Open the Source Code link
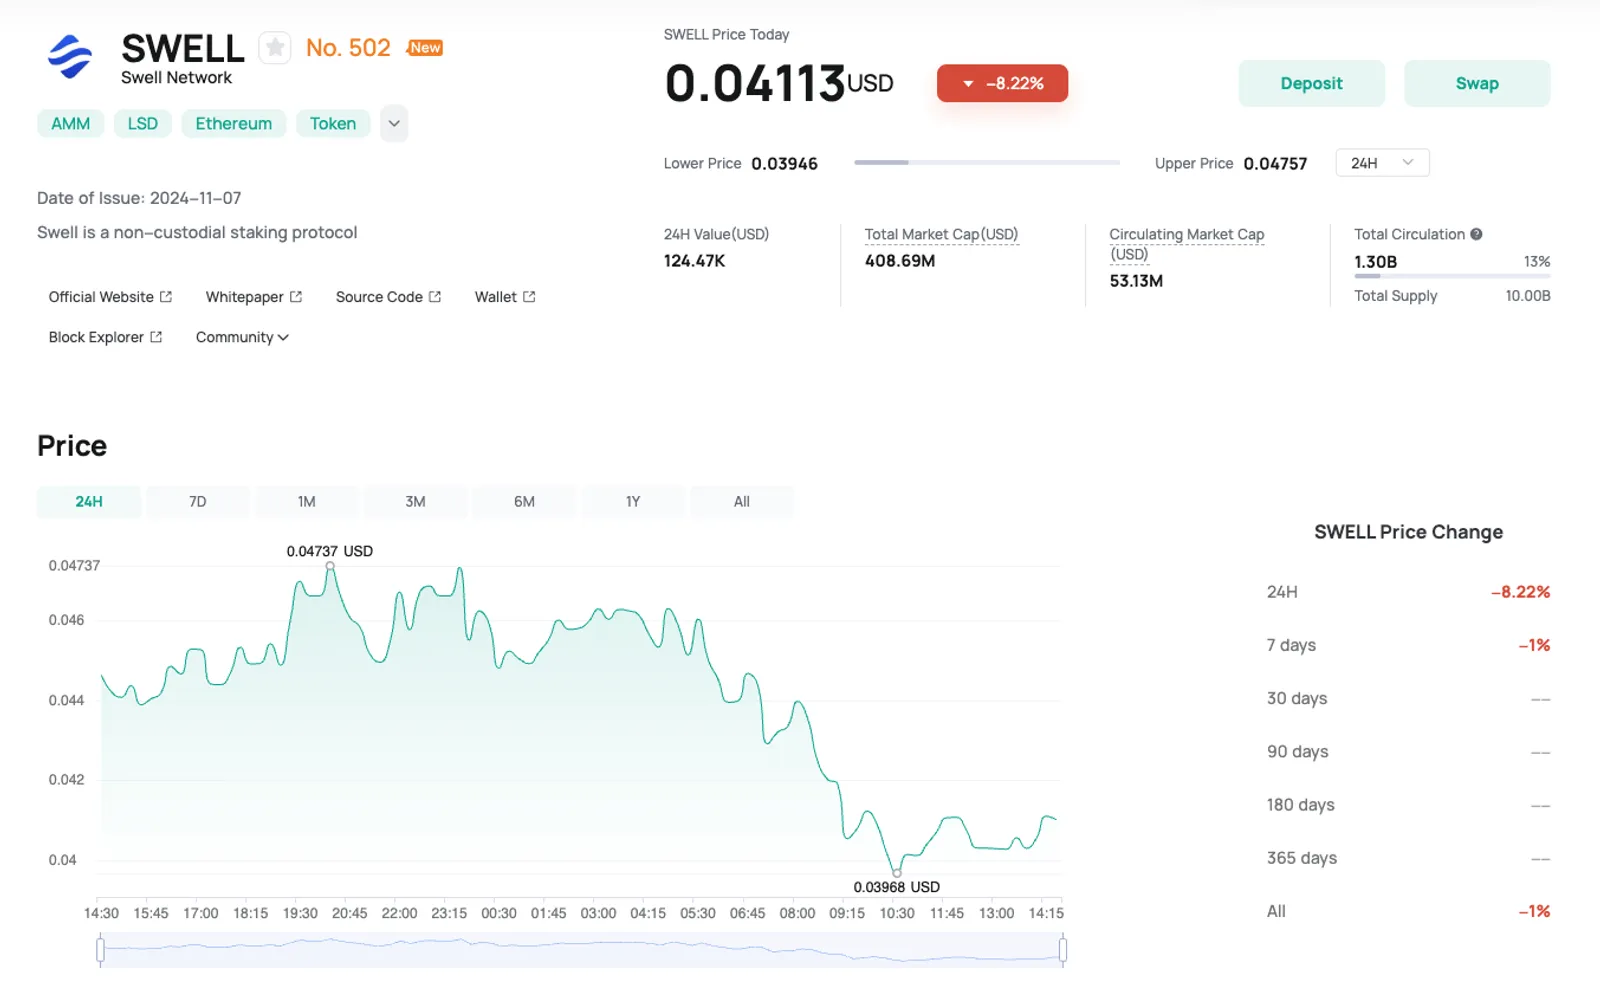 388,297
